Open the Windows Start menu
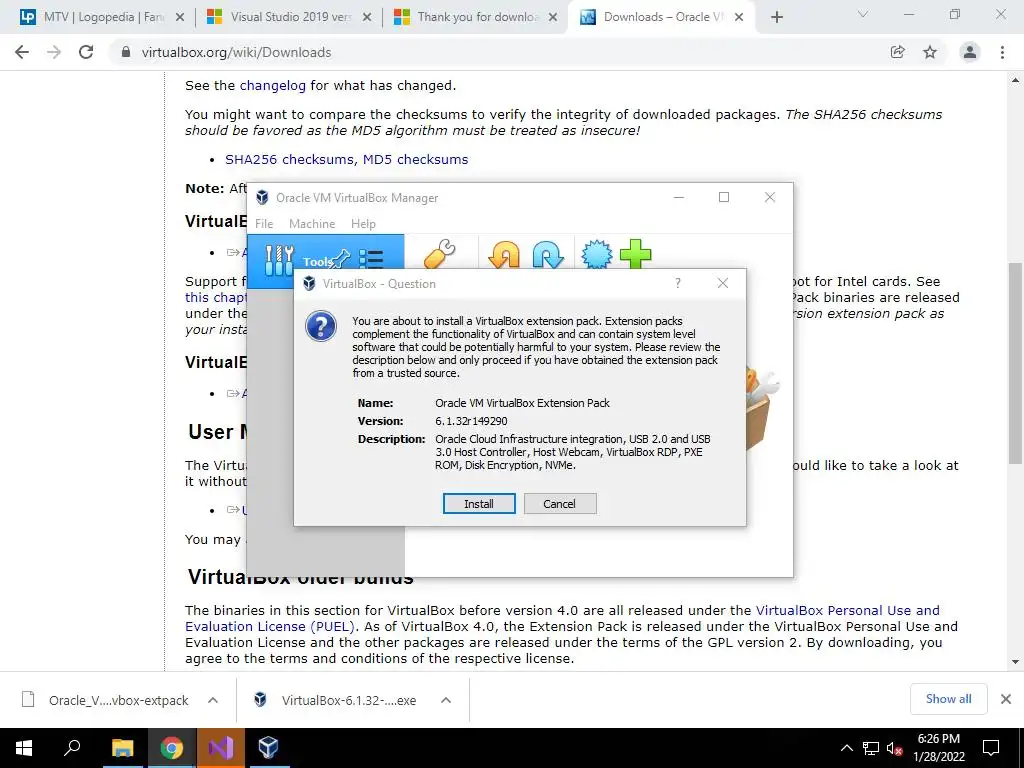The image size is (1024, 768). point(24,748)
